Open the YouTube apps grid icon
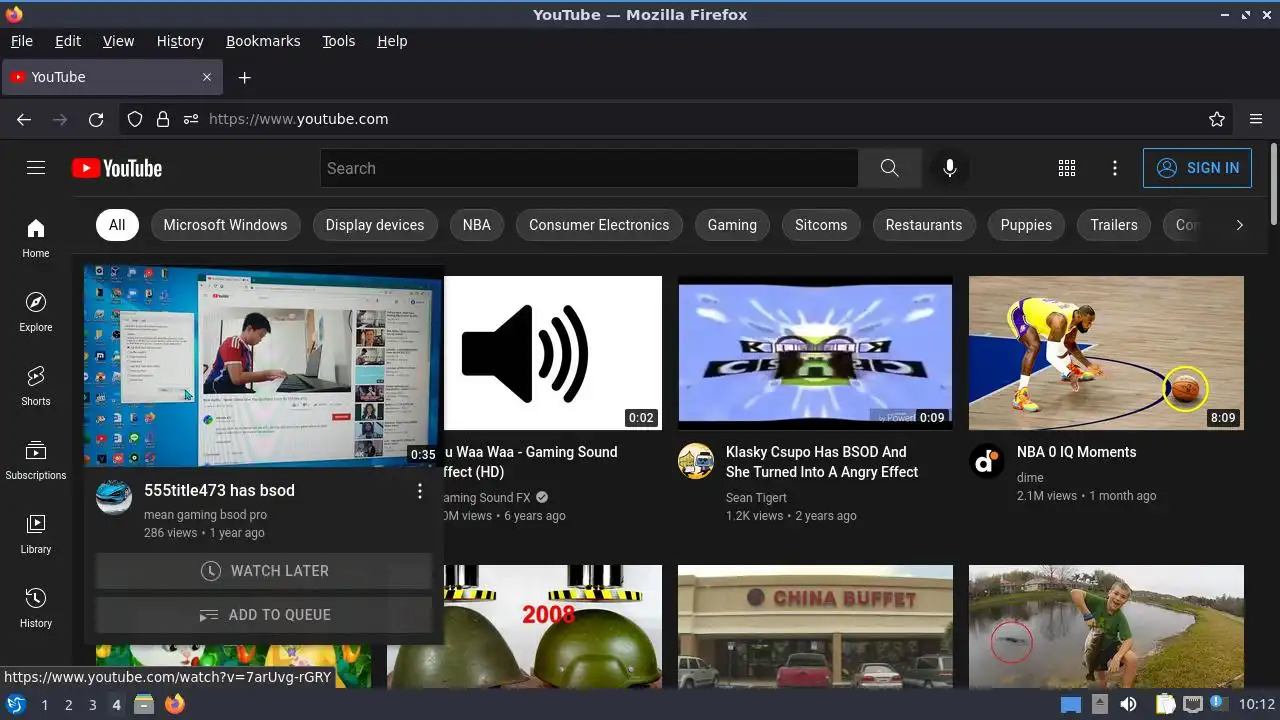 point(1067,168)
